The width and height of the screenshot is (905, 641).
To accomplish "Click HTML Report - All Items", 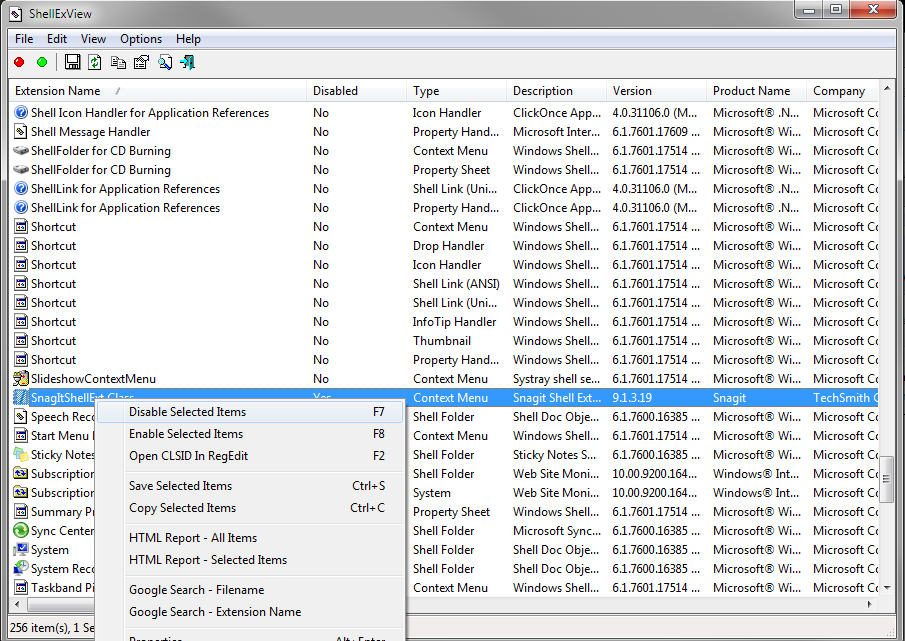I will pos(193,538).
